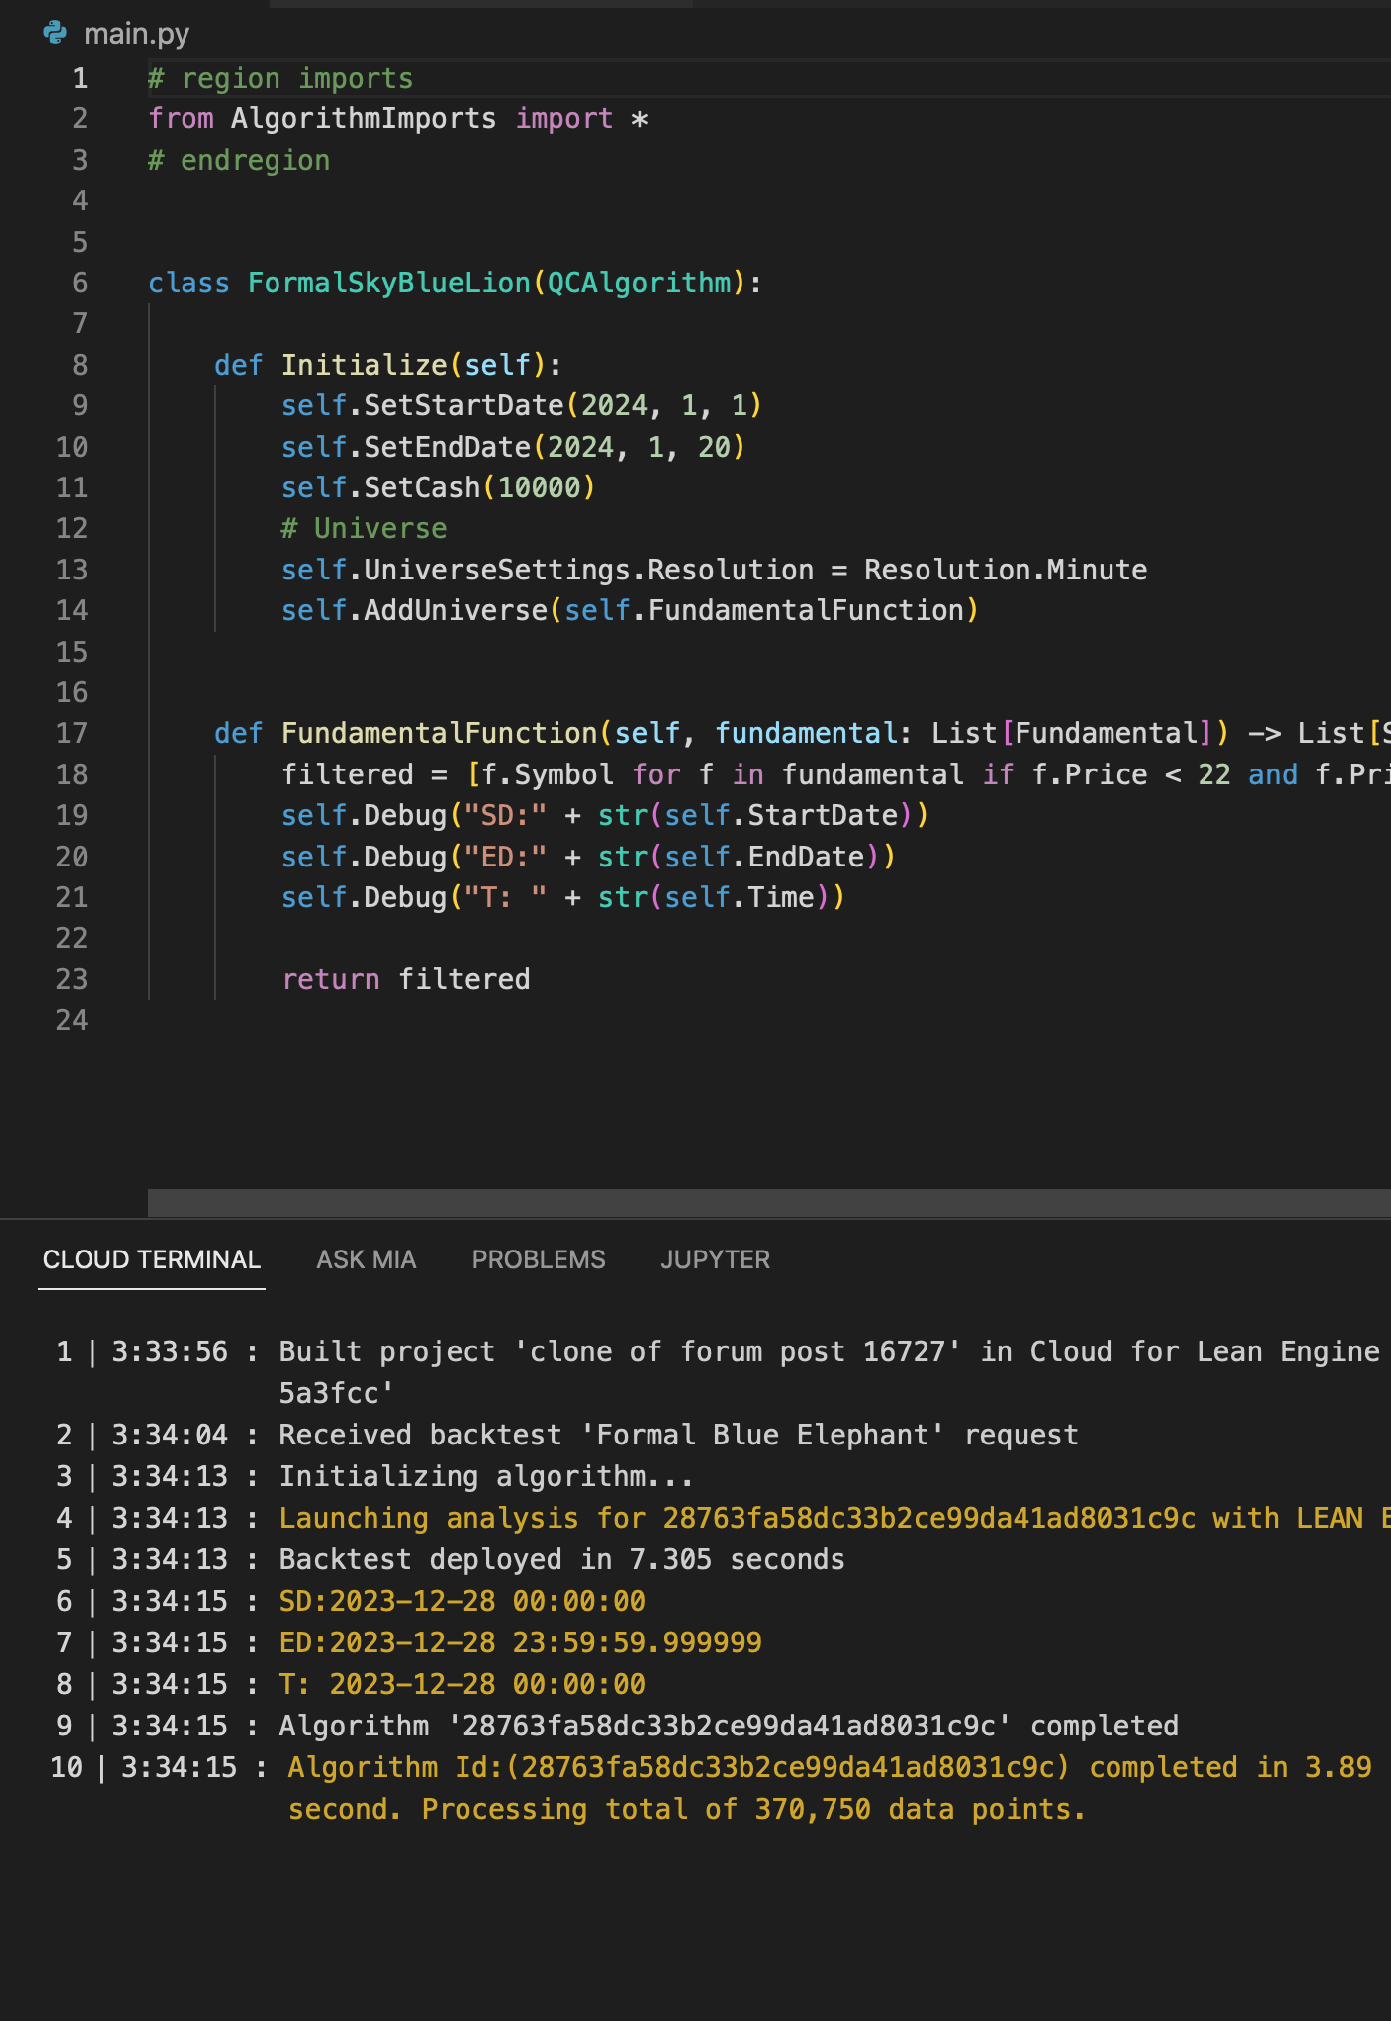Click line number 17 in the gutter
Viewport: 1391px width, 2021px height.
(x=72, y=733)
